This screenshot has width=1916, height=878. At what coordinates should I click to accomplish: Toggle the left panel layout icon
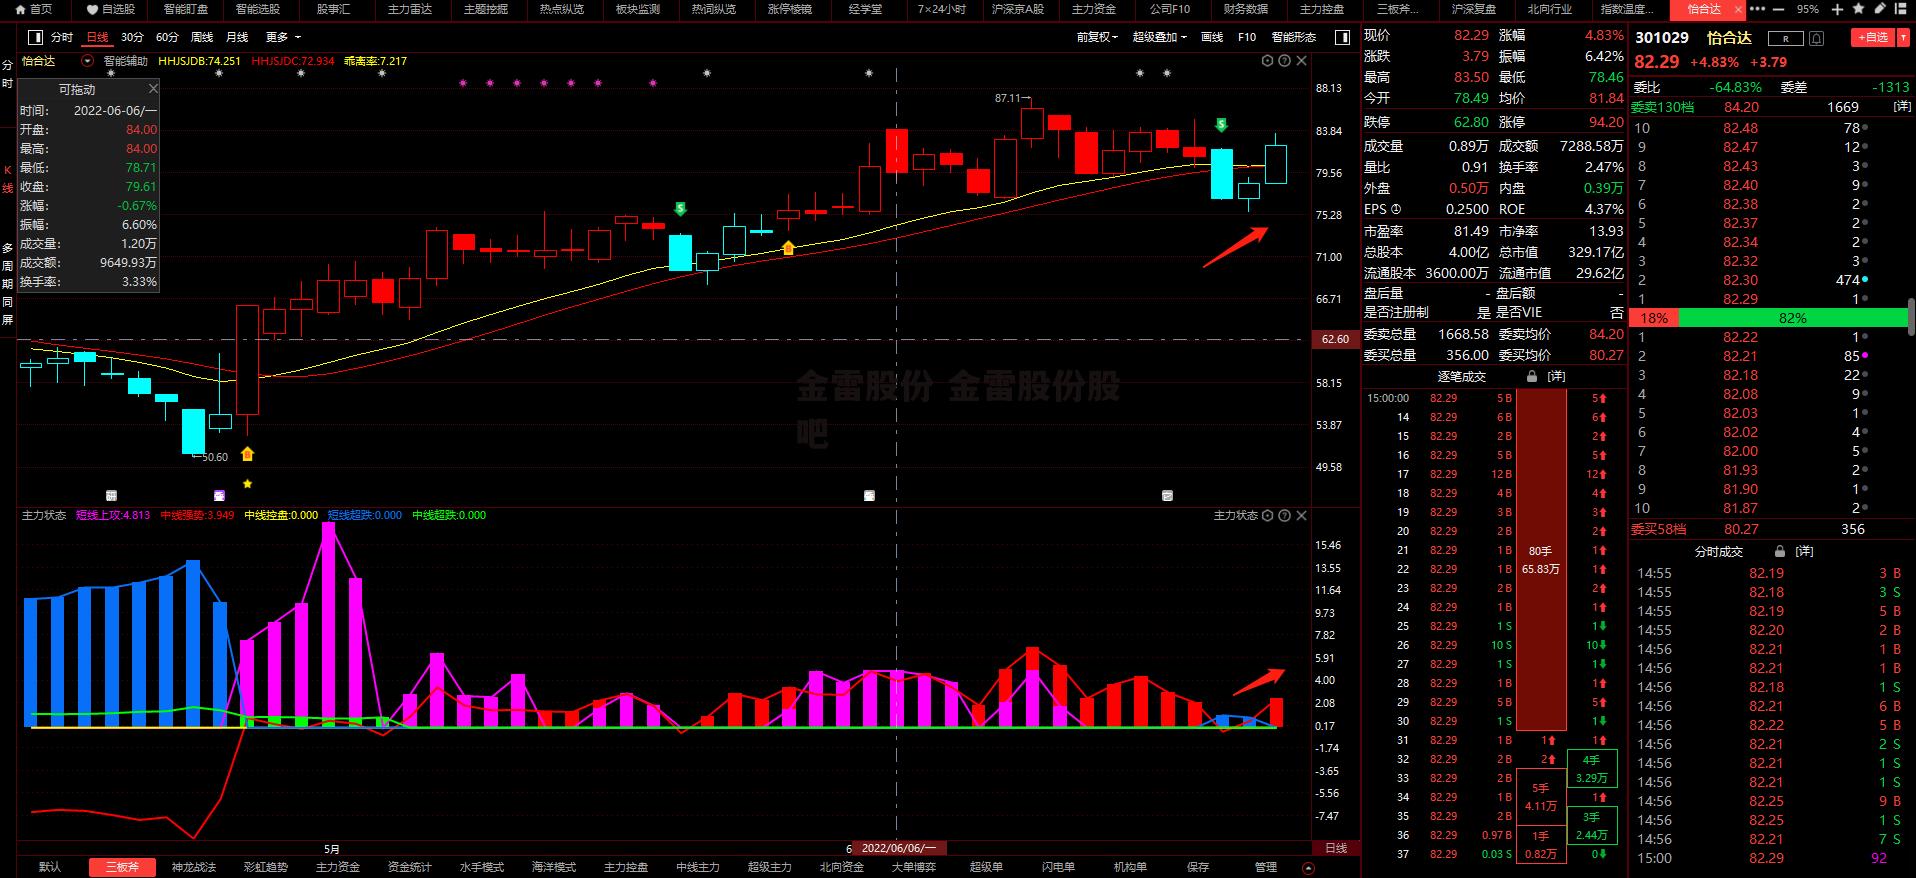[36, 37]
